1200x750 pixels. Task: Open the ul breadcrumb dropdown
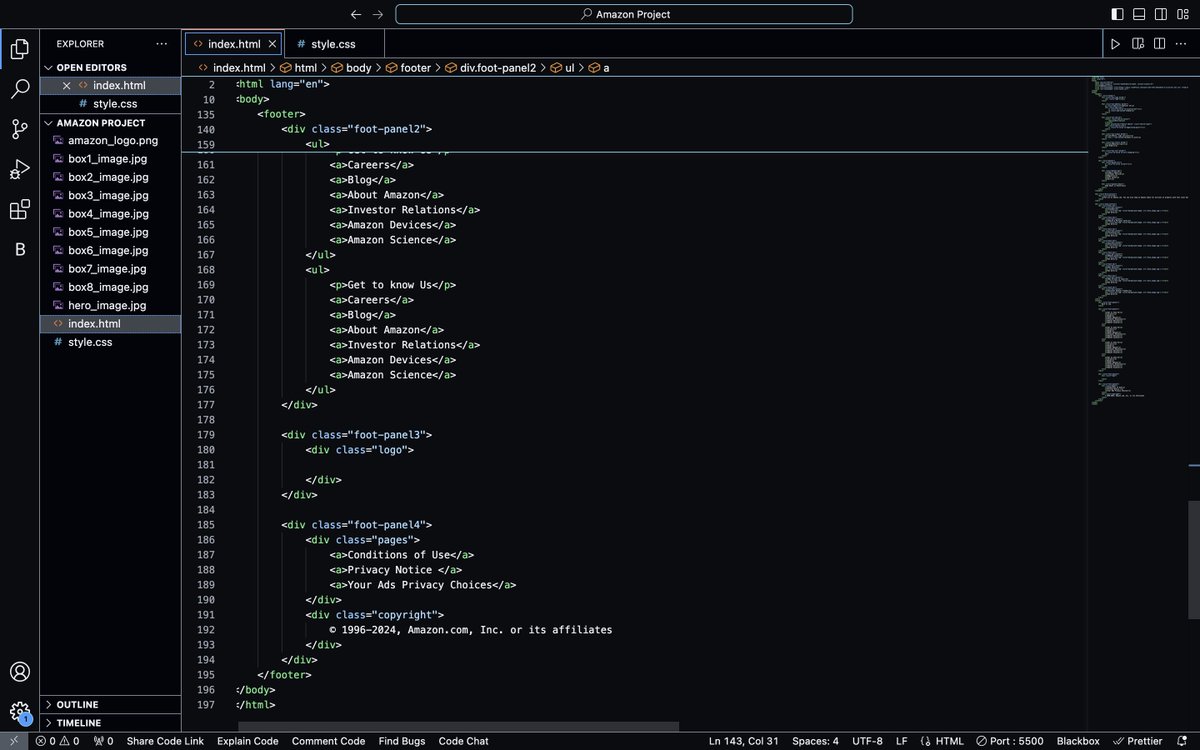coord(562,67)
